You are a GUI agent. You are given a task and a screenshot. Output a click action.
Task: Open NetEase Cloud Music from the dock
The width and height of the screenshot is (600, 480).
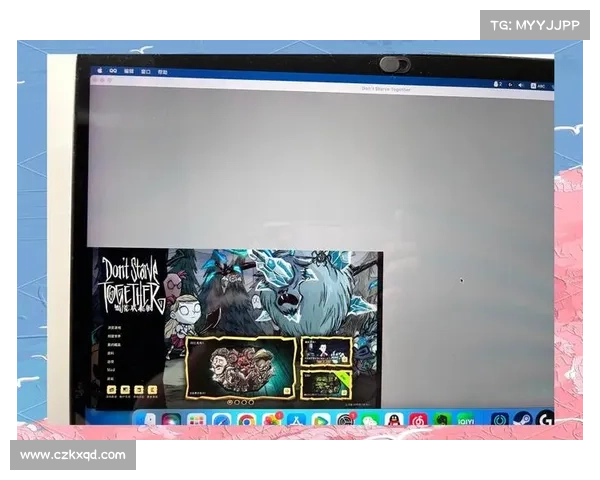coord(418,420)
